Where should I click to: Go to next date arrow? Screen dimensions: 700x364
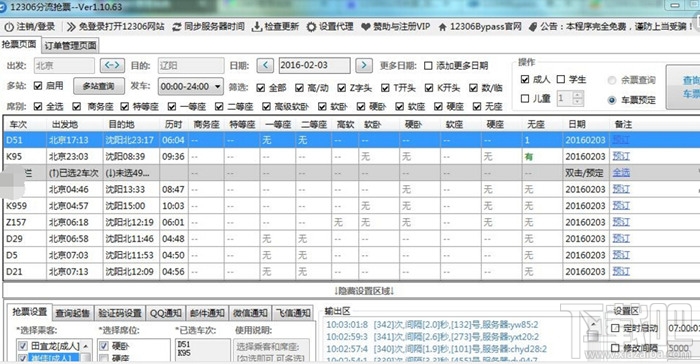364,66
